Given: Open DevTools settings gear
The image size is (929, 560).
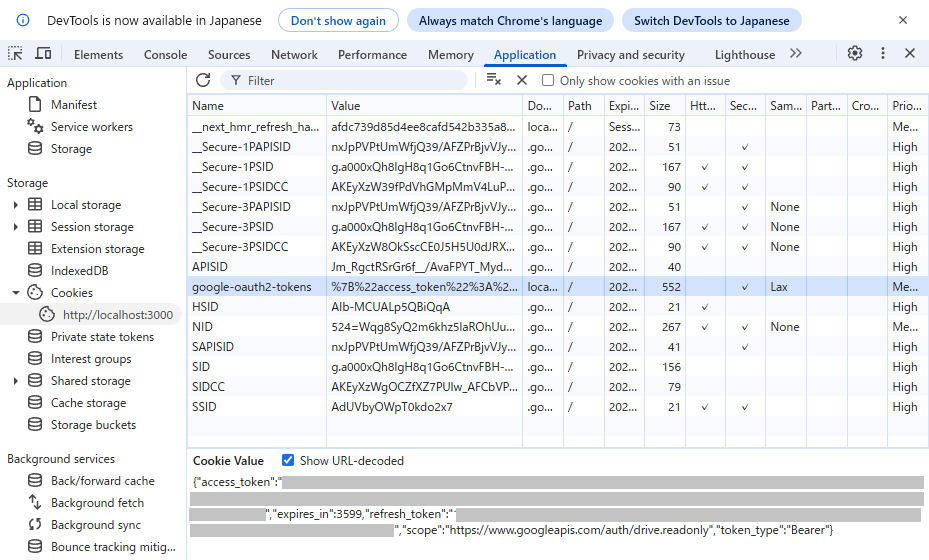Looking at the screenshot, I should pyautogui.click(x=854, y=53).
